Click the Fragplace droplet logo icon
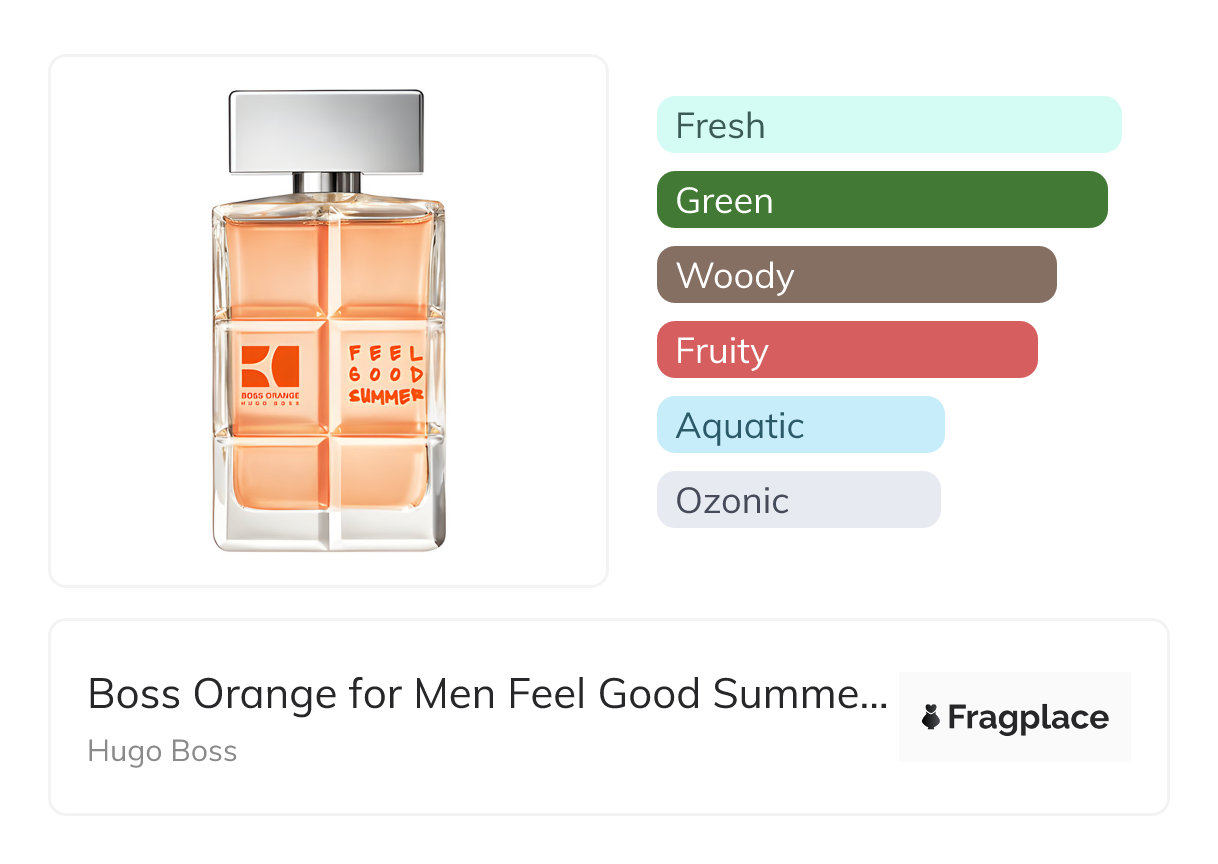1218x864 pixels. pyautogui.click(x=931, y=718)
